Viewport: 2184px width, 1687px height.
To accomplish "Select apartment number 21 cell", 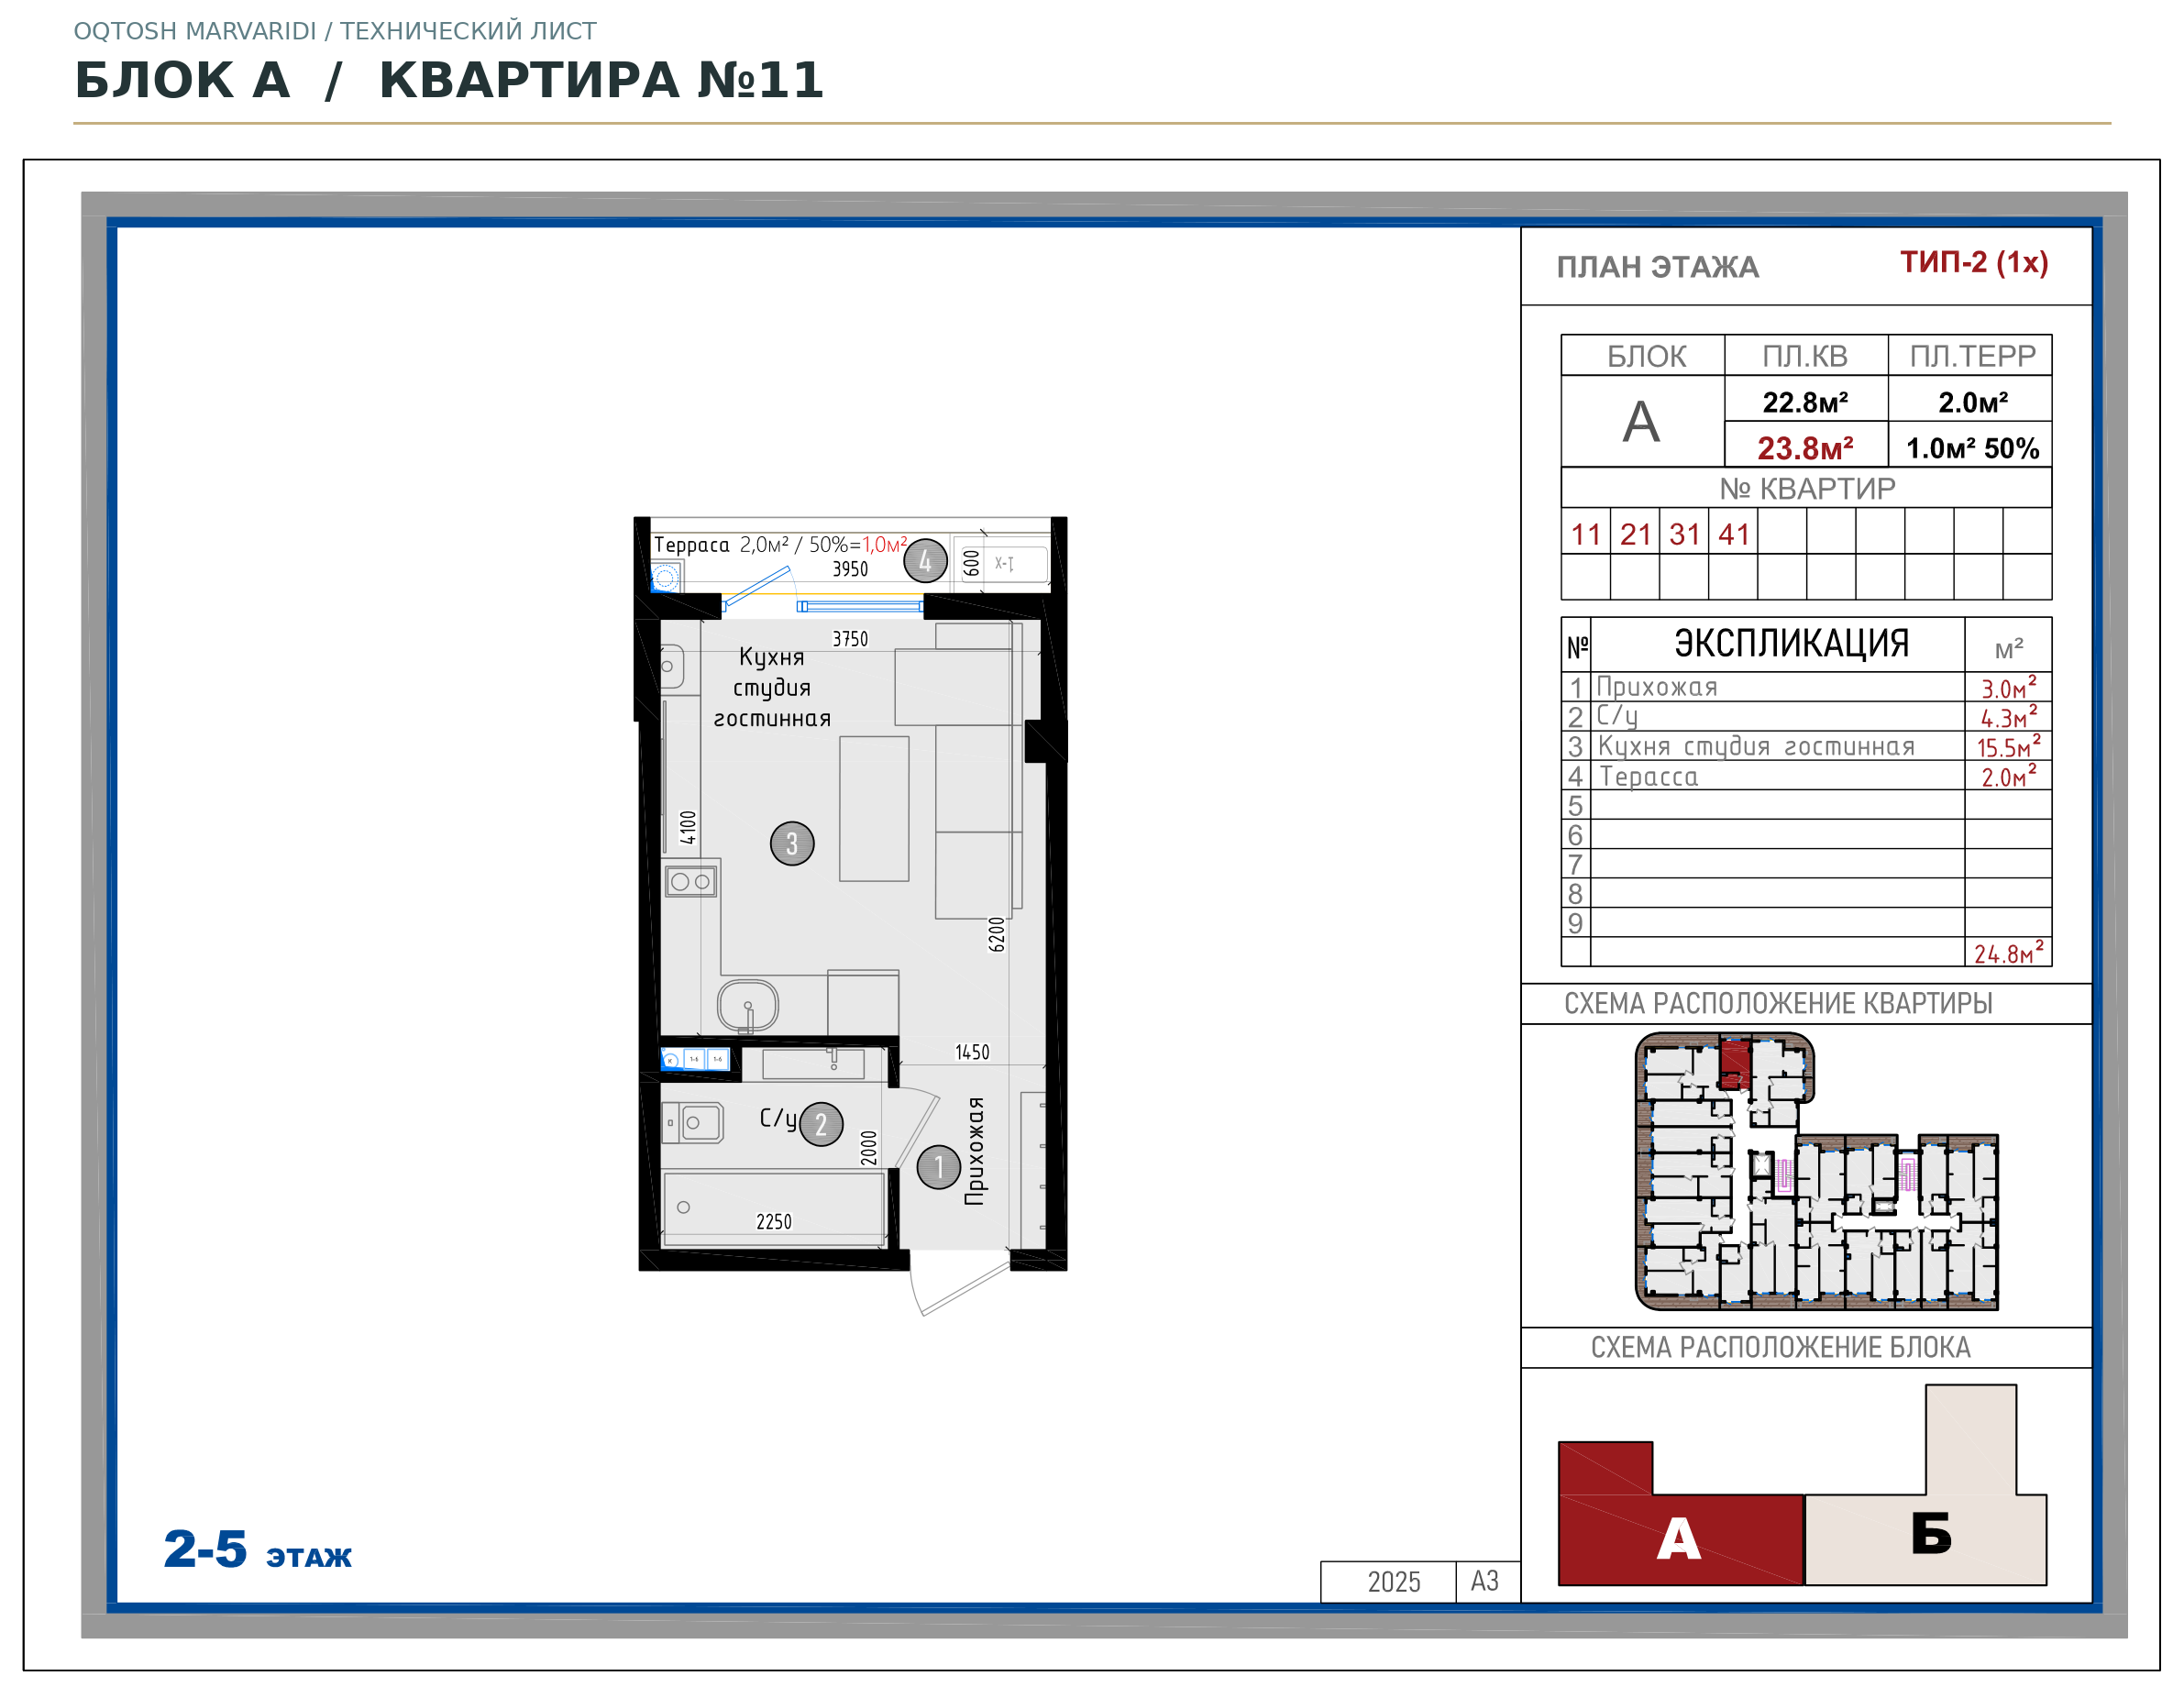I will (1635, 534).
